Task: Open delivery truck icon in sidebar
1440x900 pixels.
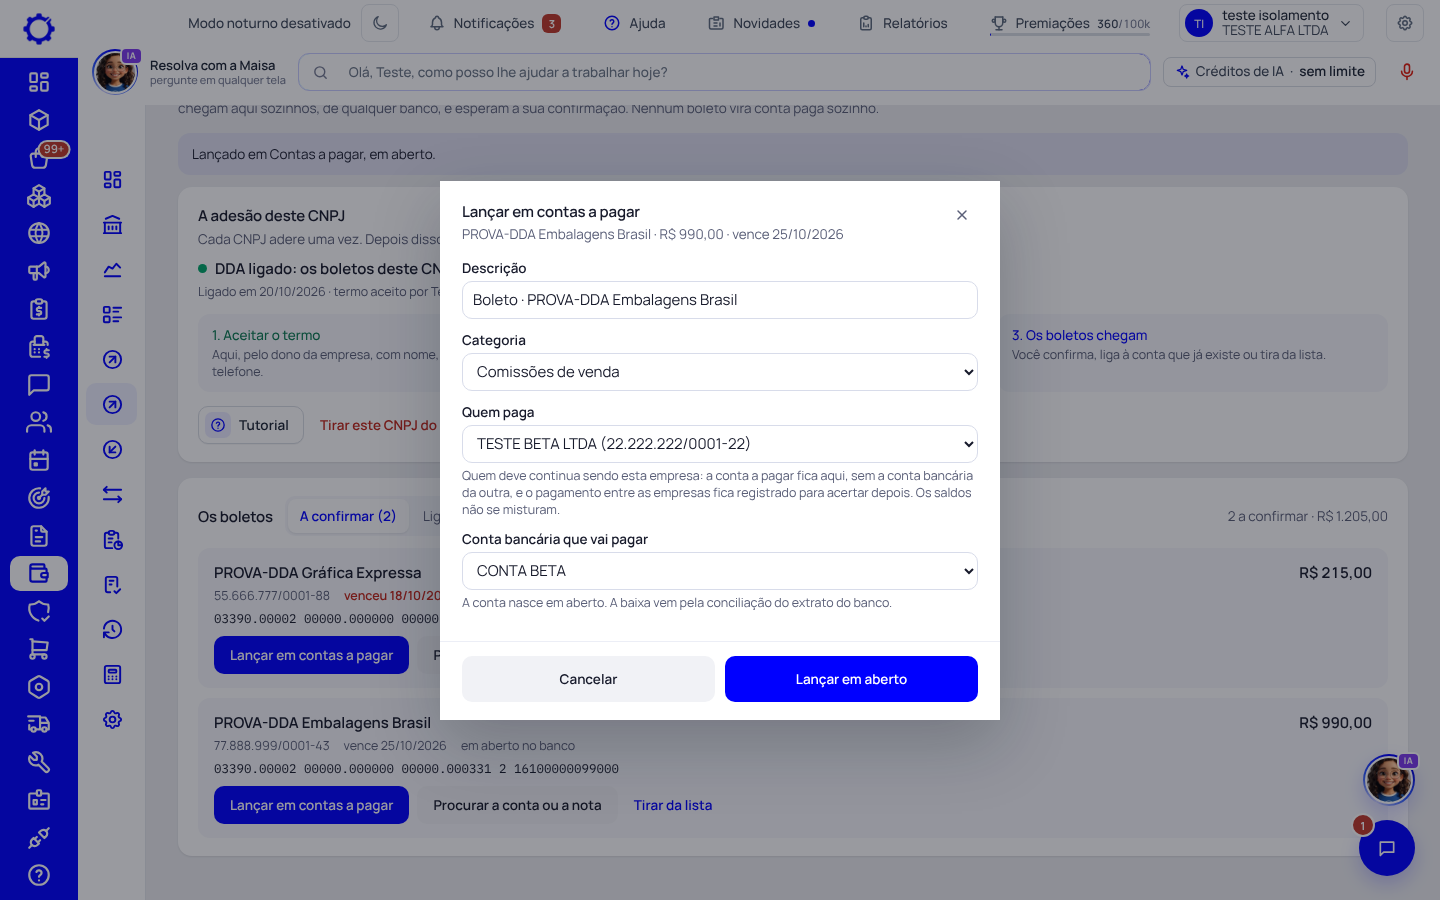Action: (39, 724)
